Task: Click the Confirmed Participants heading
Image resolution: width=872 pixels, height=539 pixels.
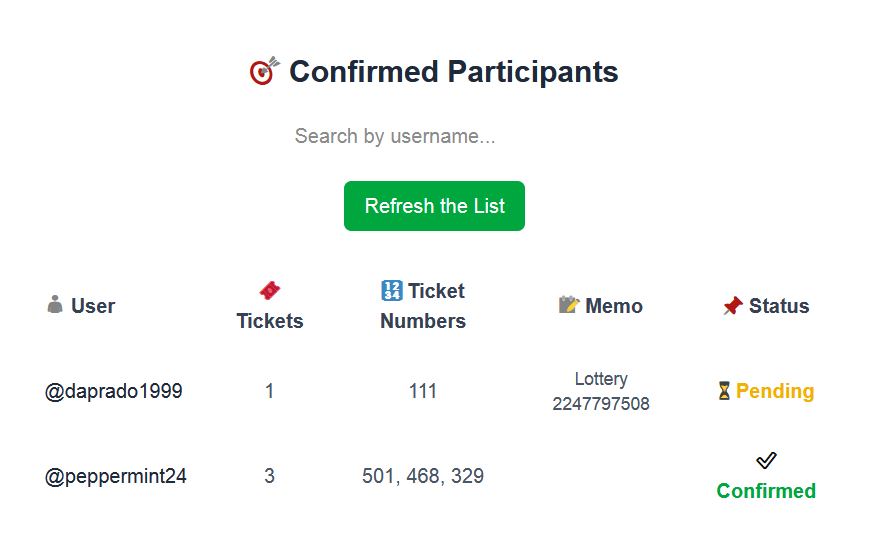Action: 453,72
